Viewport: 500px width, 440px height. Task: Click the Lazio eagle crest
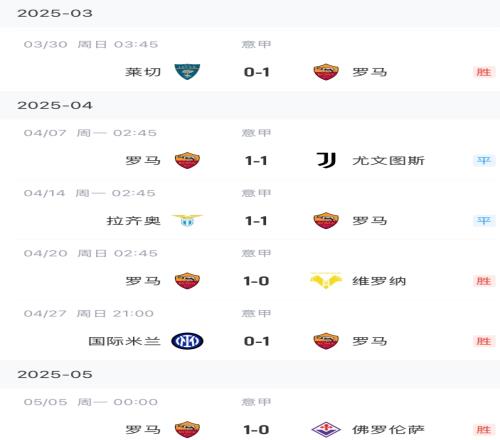(187, 220)
